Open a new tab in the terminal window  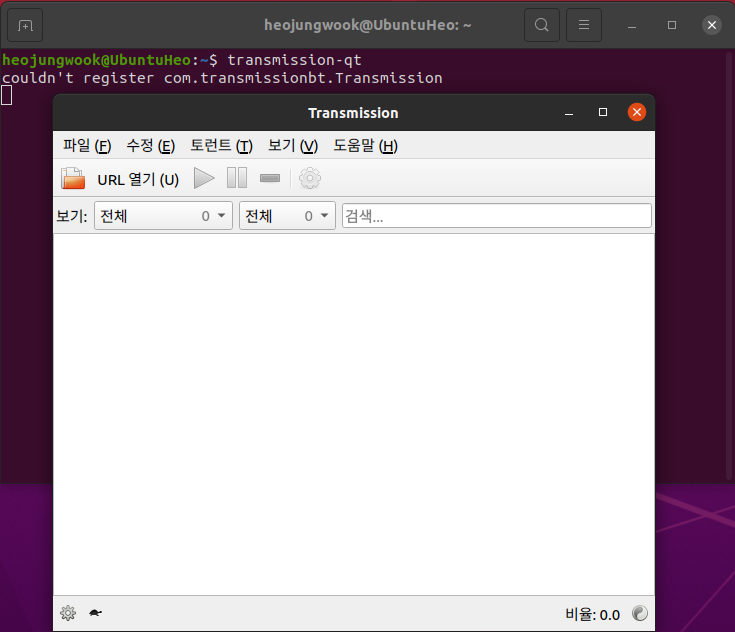[x=25, y=25]
